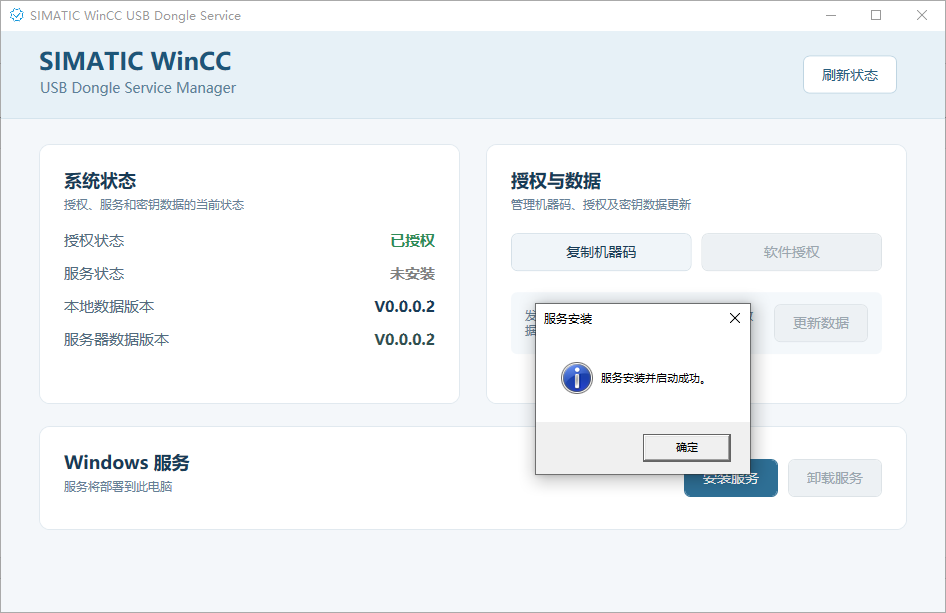Click the 本地数据版本 V0.0.0.2 value
The image size is (946, 613).
(x=404, y=306)
